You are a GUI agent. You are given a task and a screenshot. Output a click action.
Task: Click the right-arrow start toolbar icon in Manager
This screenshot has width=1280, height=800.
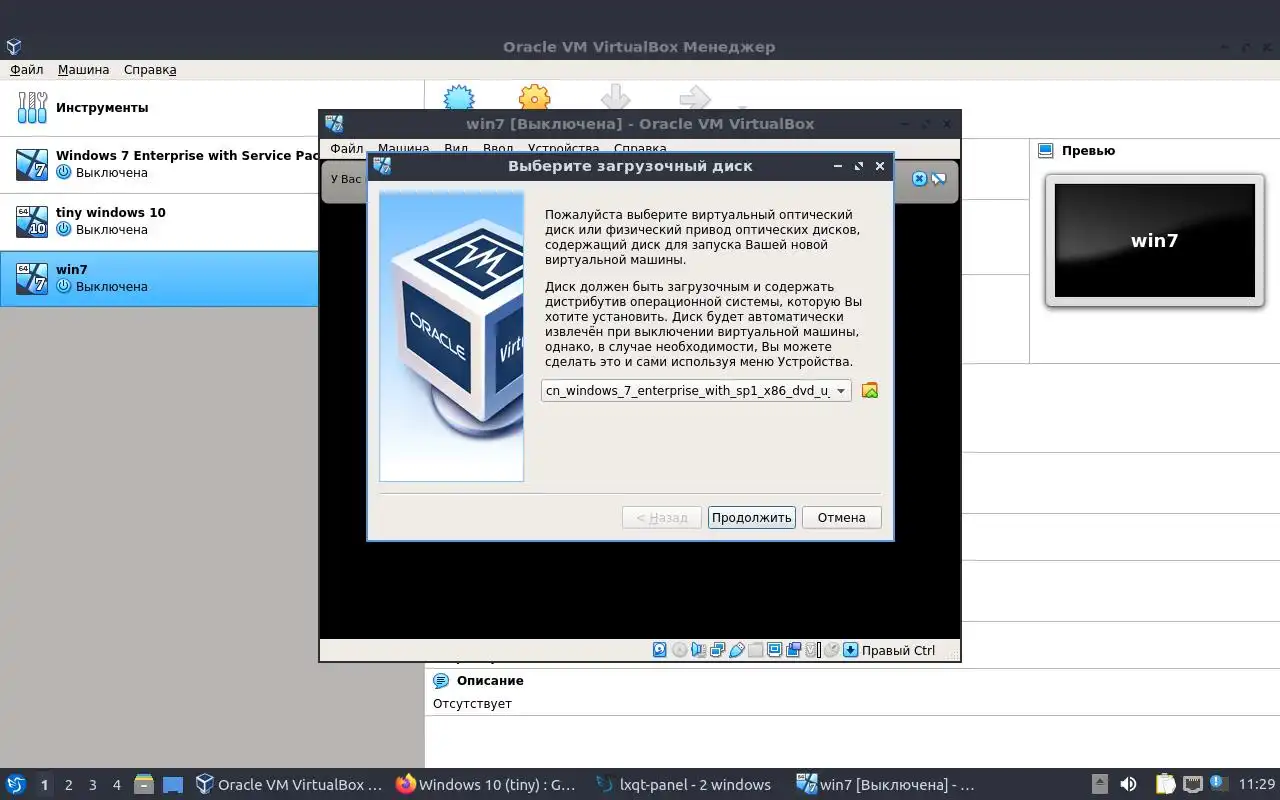tap(694, 97)
